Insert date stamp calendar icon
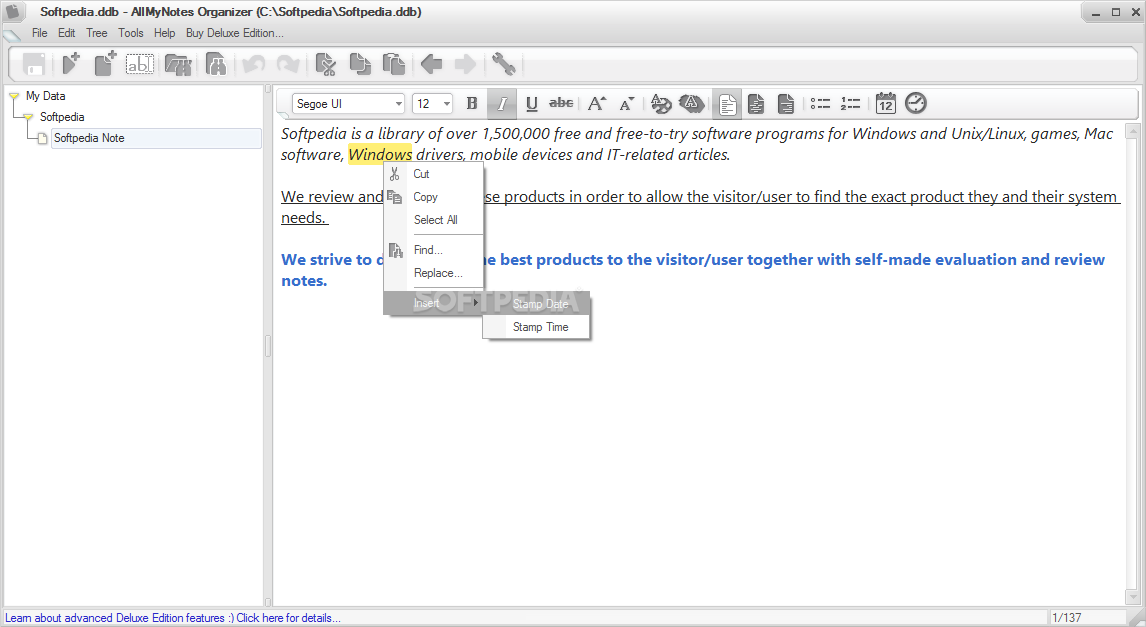The image size is (1146, 627). point(885,104)
